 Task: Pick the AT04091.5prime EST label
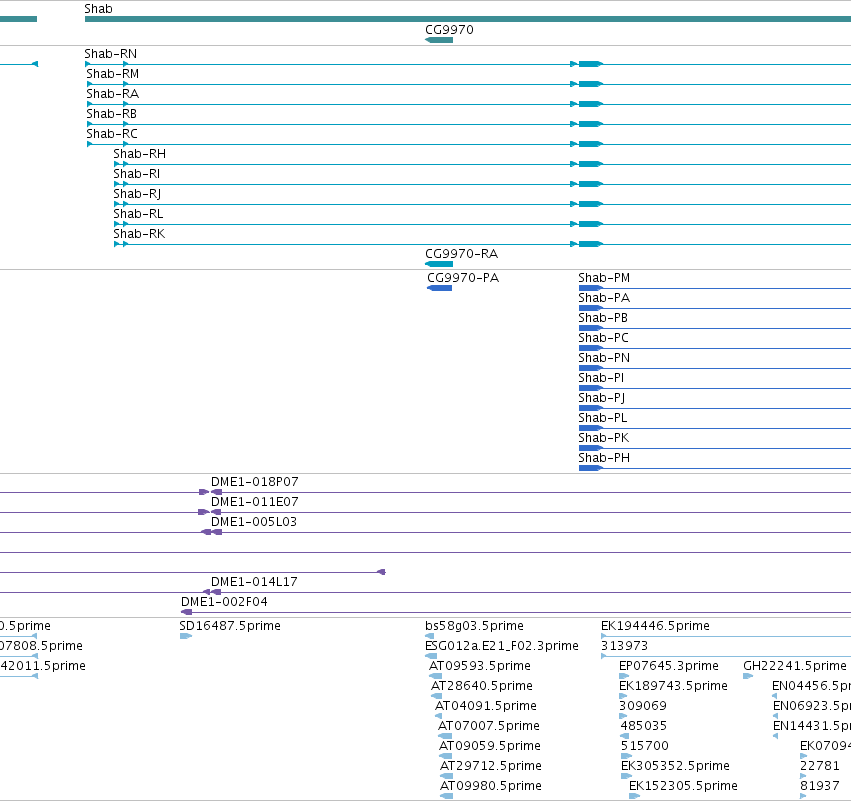pyautogui.click(x=486, y=706)
